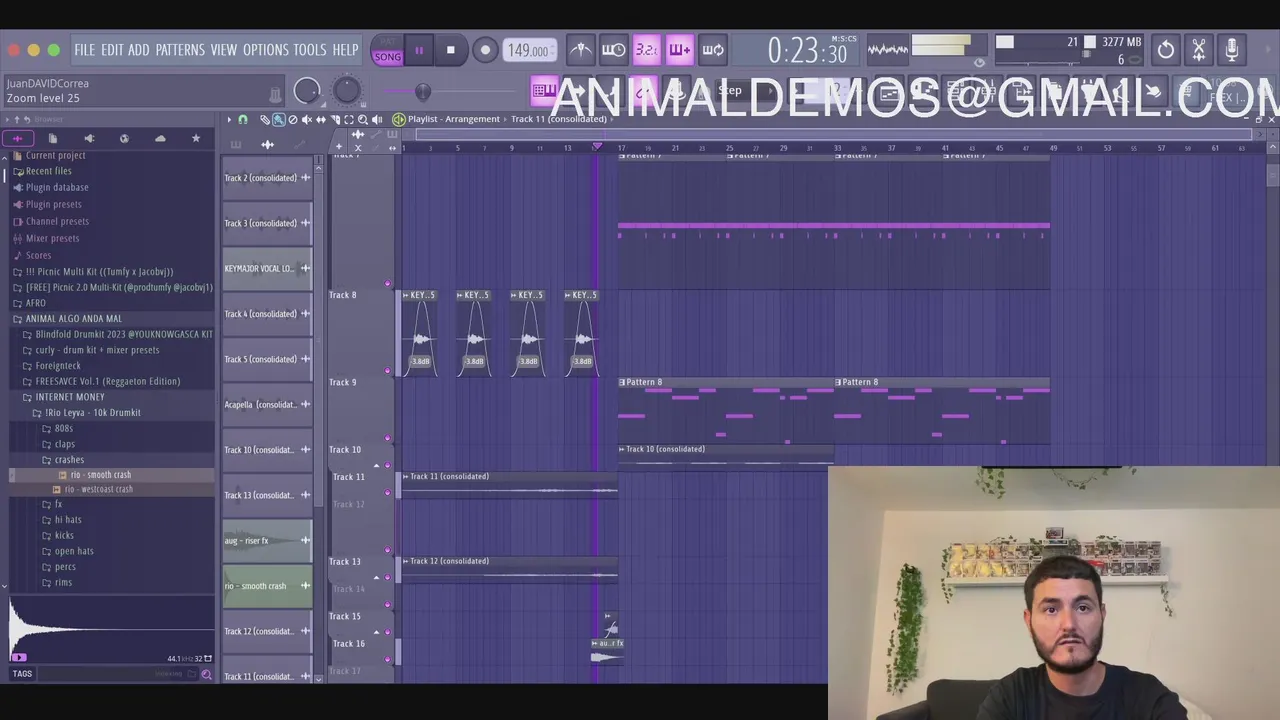
Task: Click the record button
Action: point(485,50)
